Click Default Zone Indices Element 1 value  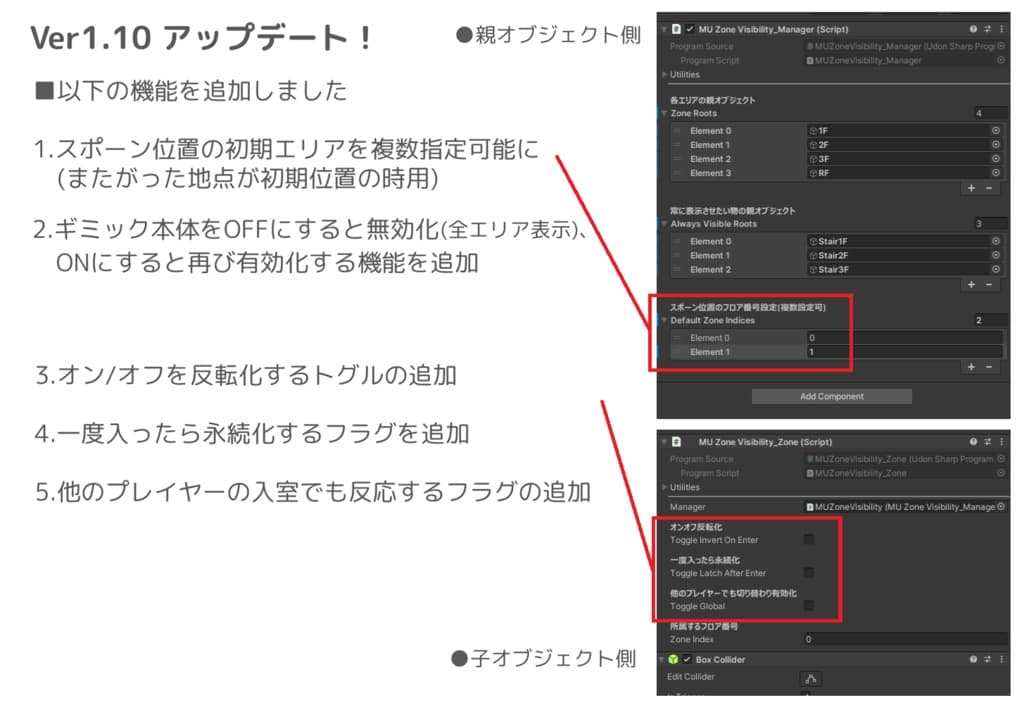coord(904,351)
